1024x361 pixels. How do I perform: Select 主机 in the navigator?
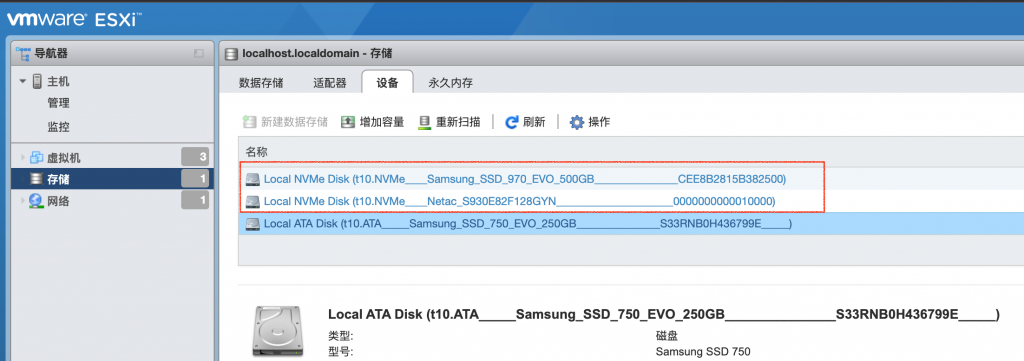point(58,82)
